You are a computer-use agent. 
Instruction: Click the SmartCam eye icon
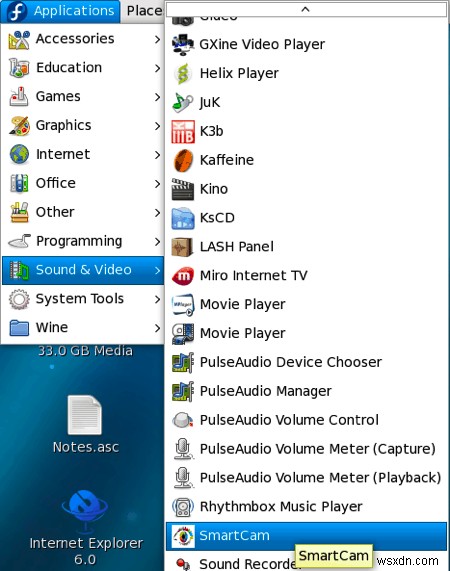tap(183, 536)
